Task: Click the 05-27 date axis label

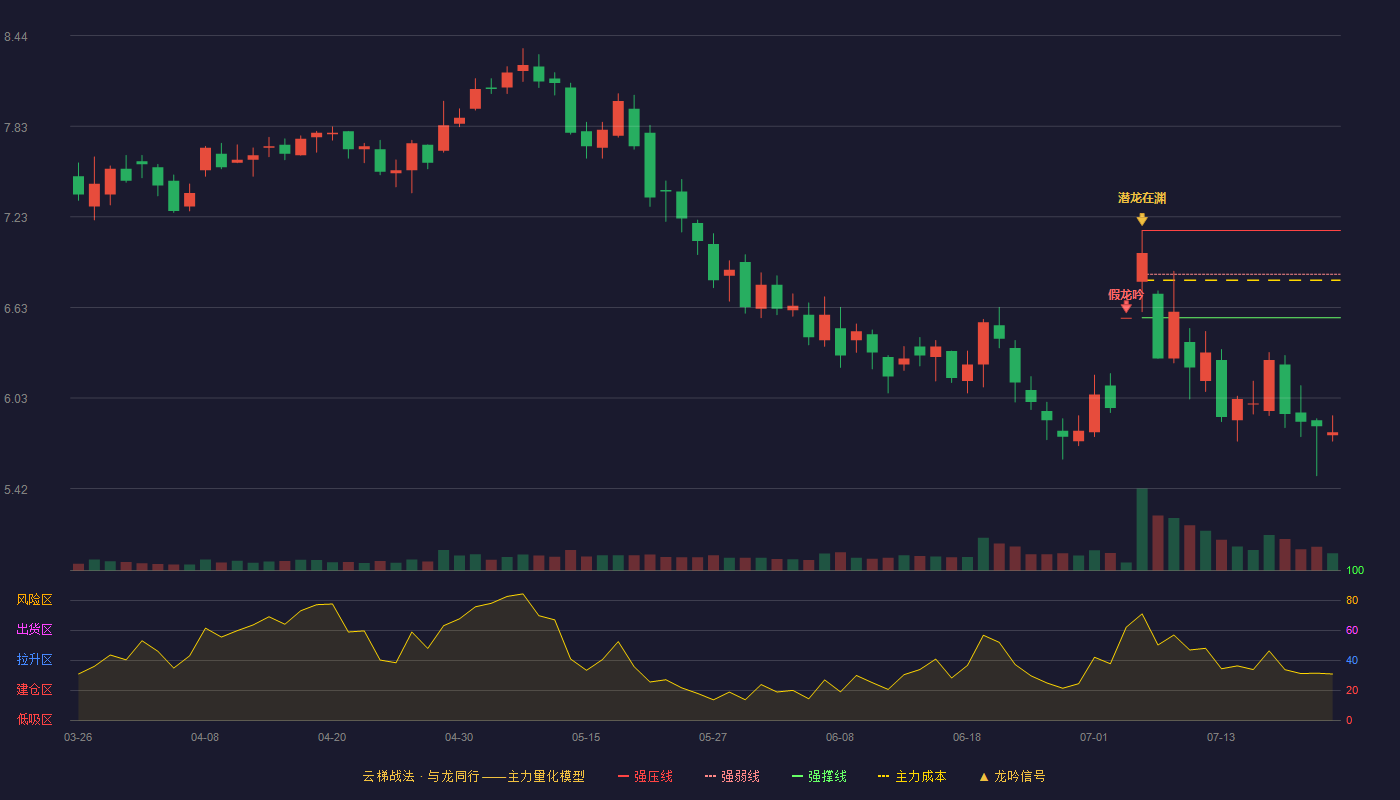Action: [713, 737]
